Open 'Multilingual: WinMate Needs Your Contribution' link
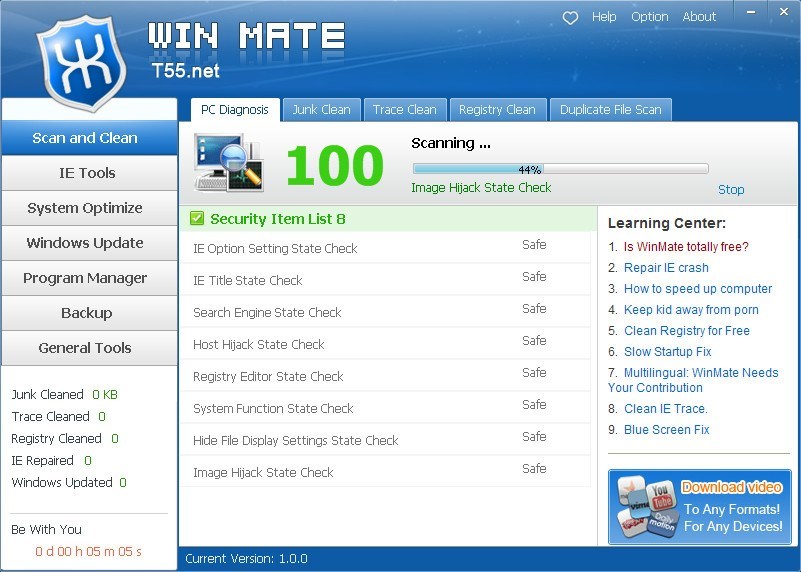This screenshot has width=801, height=572. 693,380
